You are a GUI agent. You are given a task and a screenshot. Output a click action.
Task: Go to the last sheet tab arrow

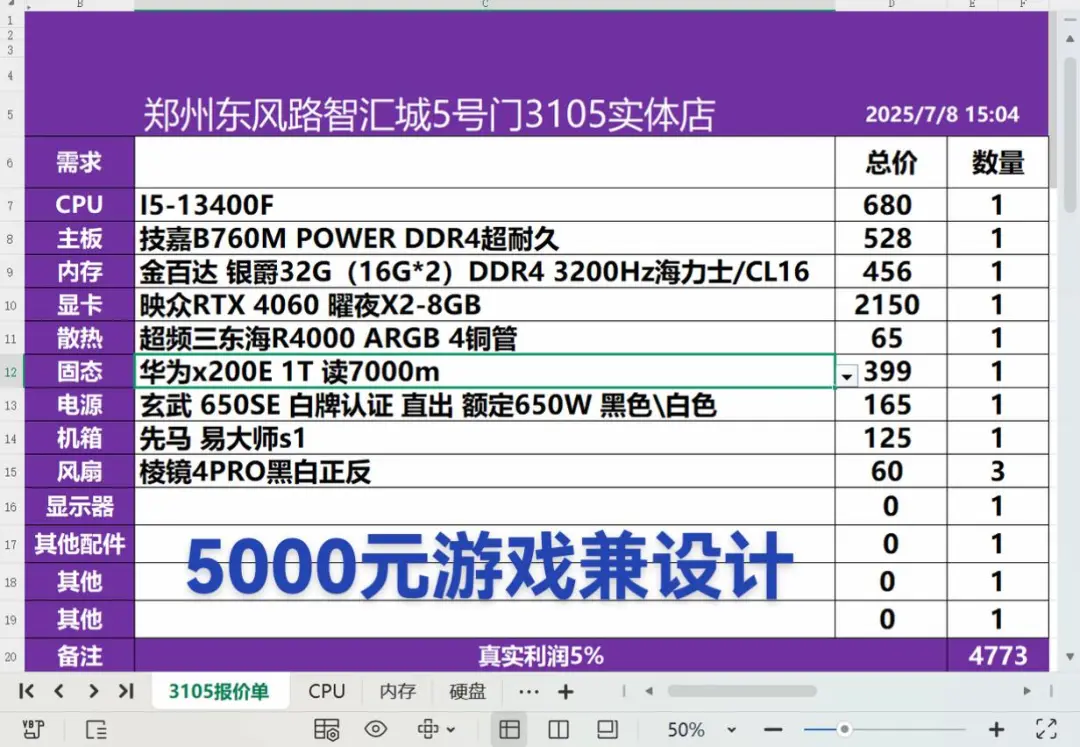click(126, 691)
